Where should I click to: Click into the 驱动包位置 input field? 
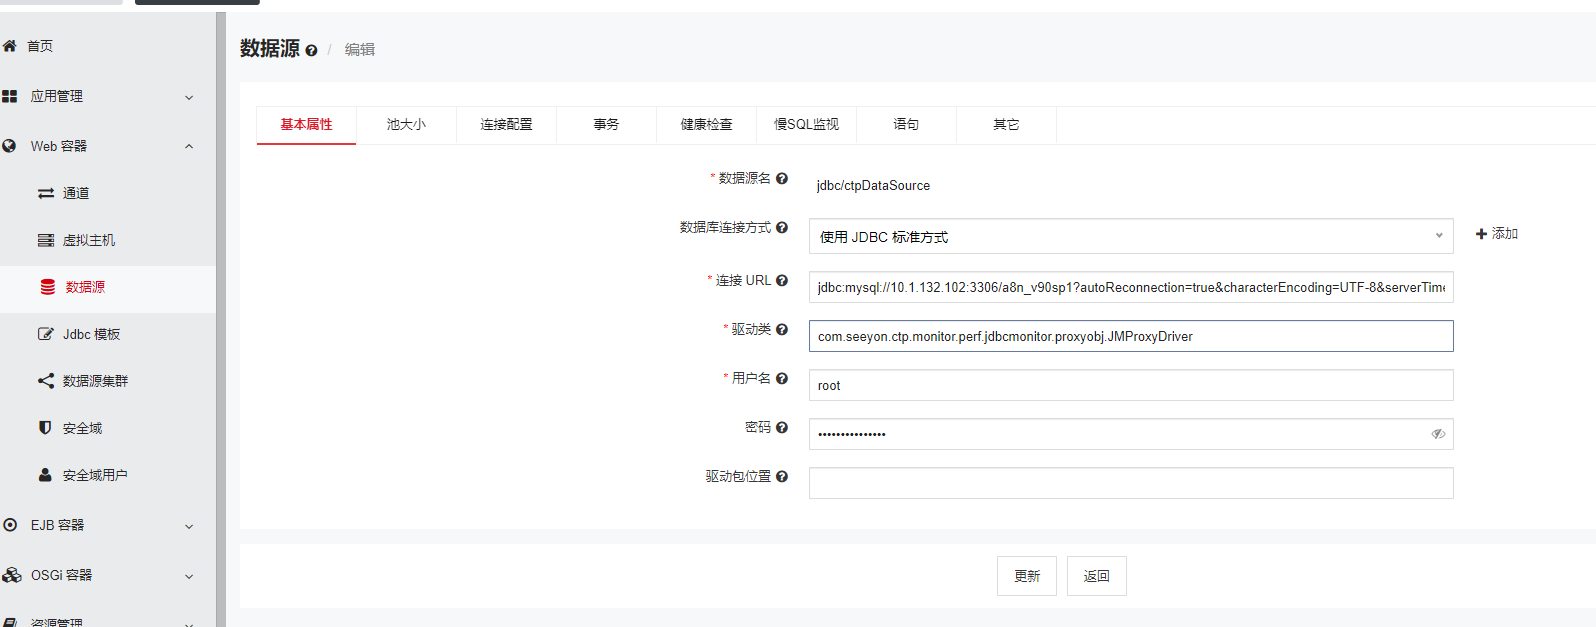(1130, 483)
